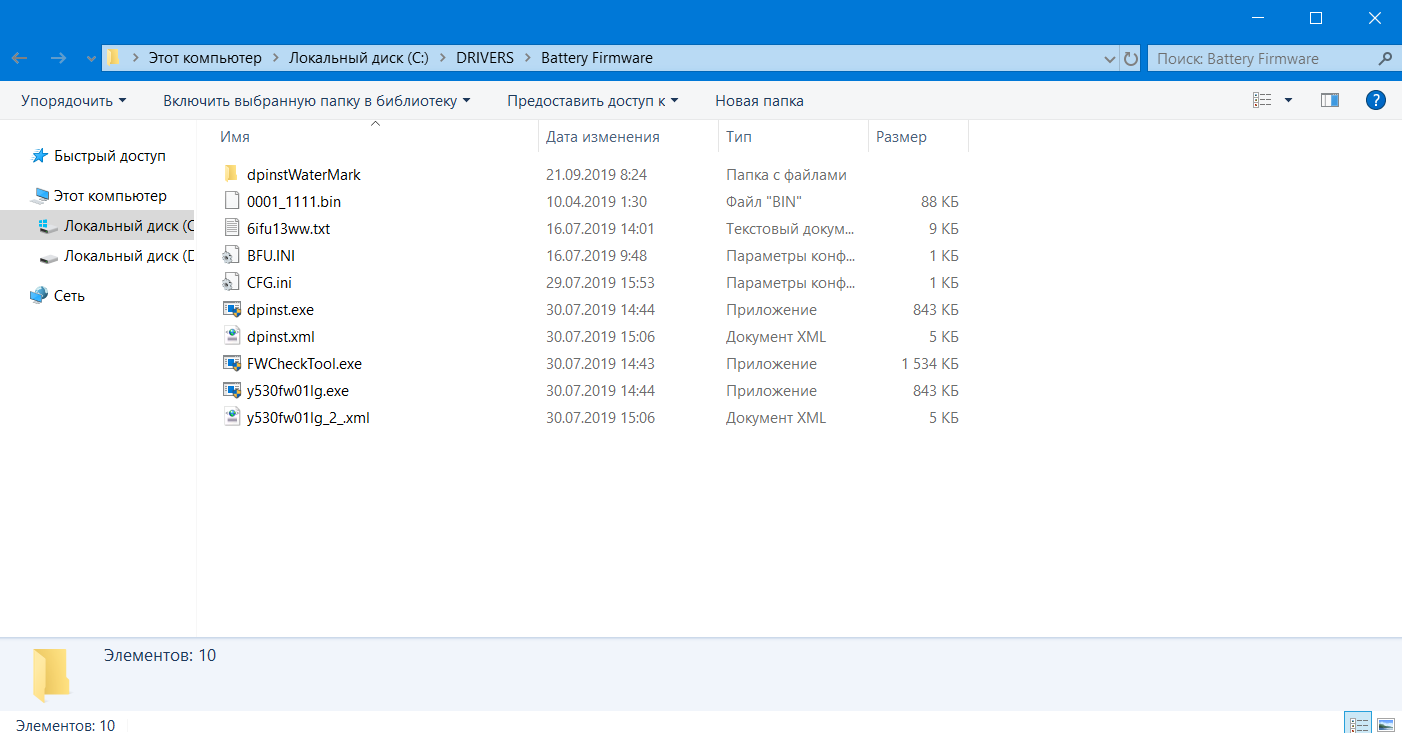Click the FWCheckTool.exe application icon

click(231, 363)
